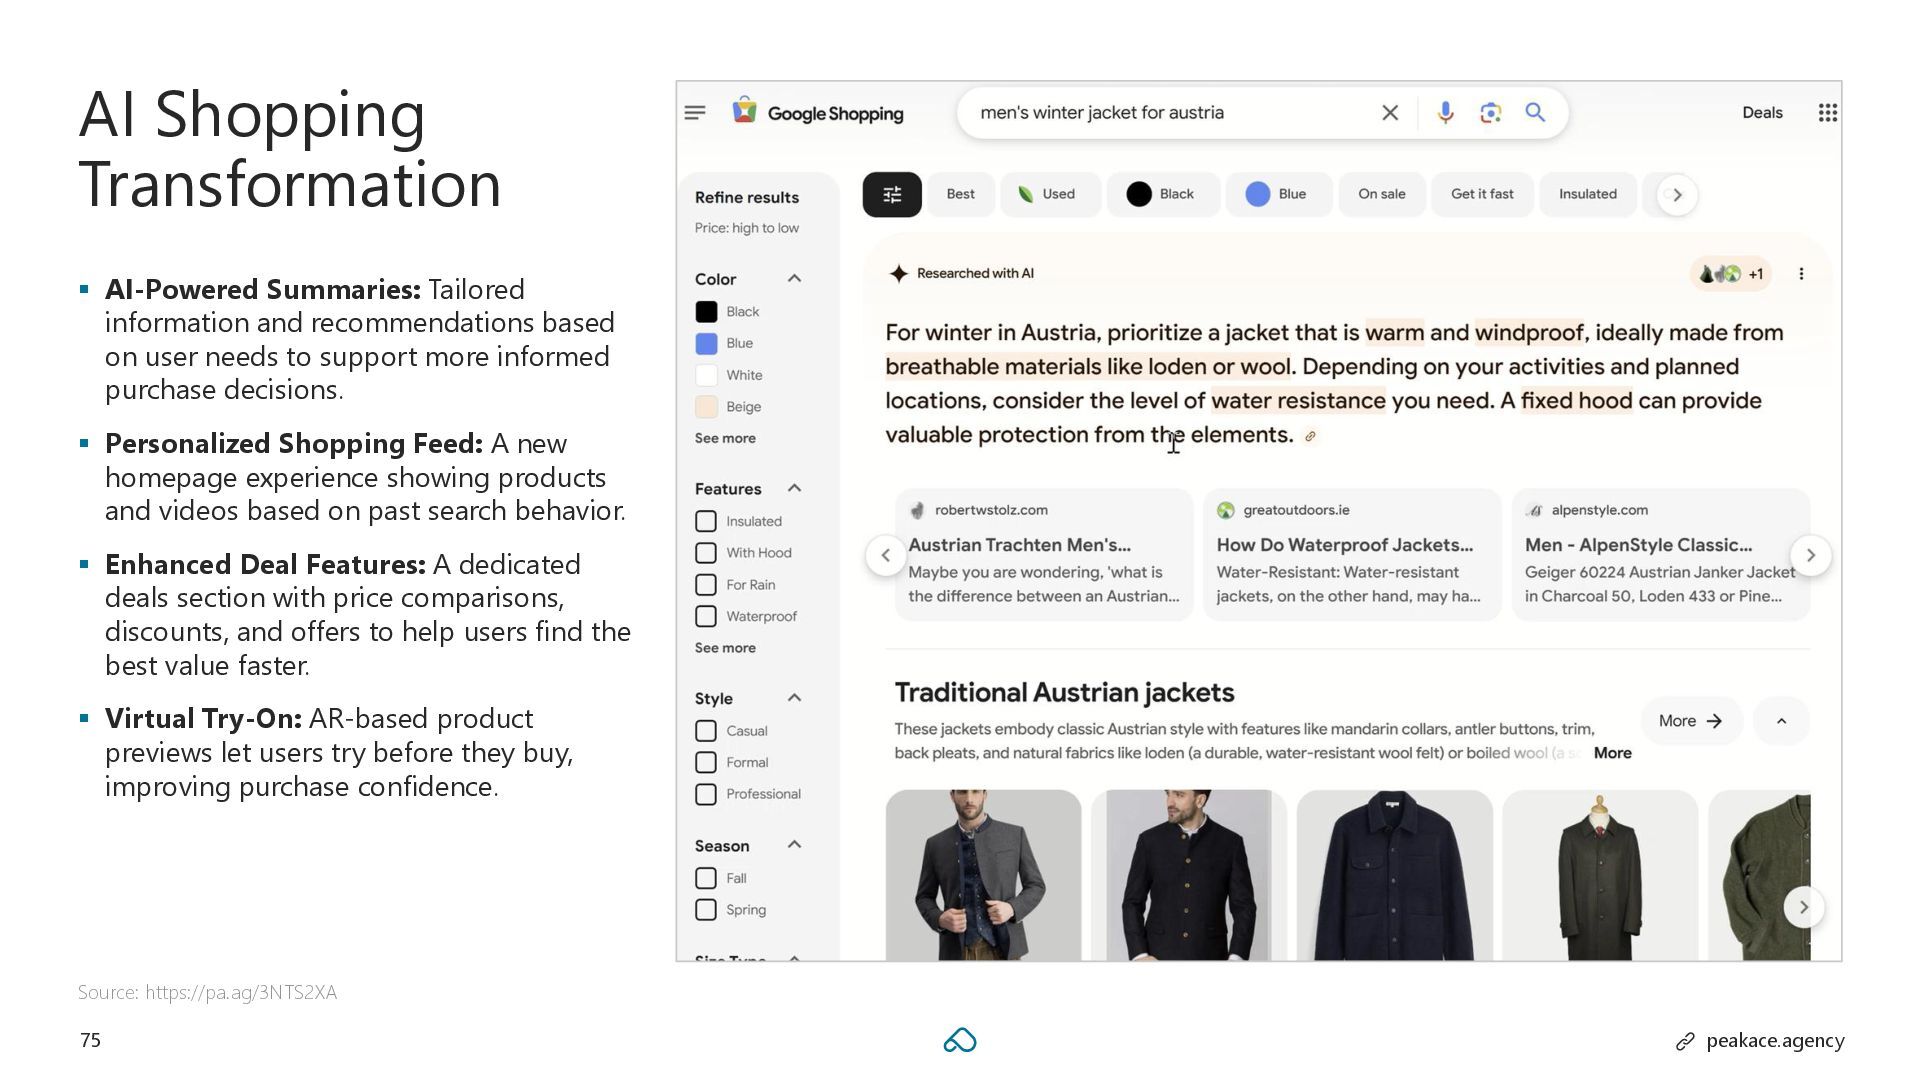Click the voice search microphone icon
This screenshot has width=1920, height=1080.
point(1445,113)
